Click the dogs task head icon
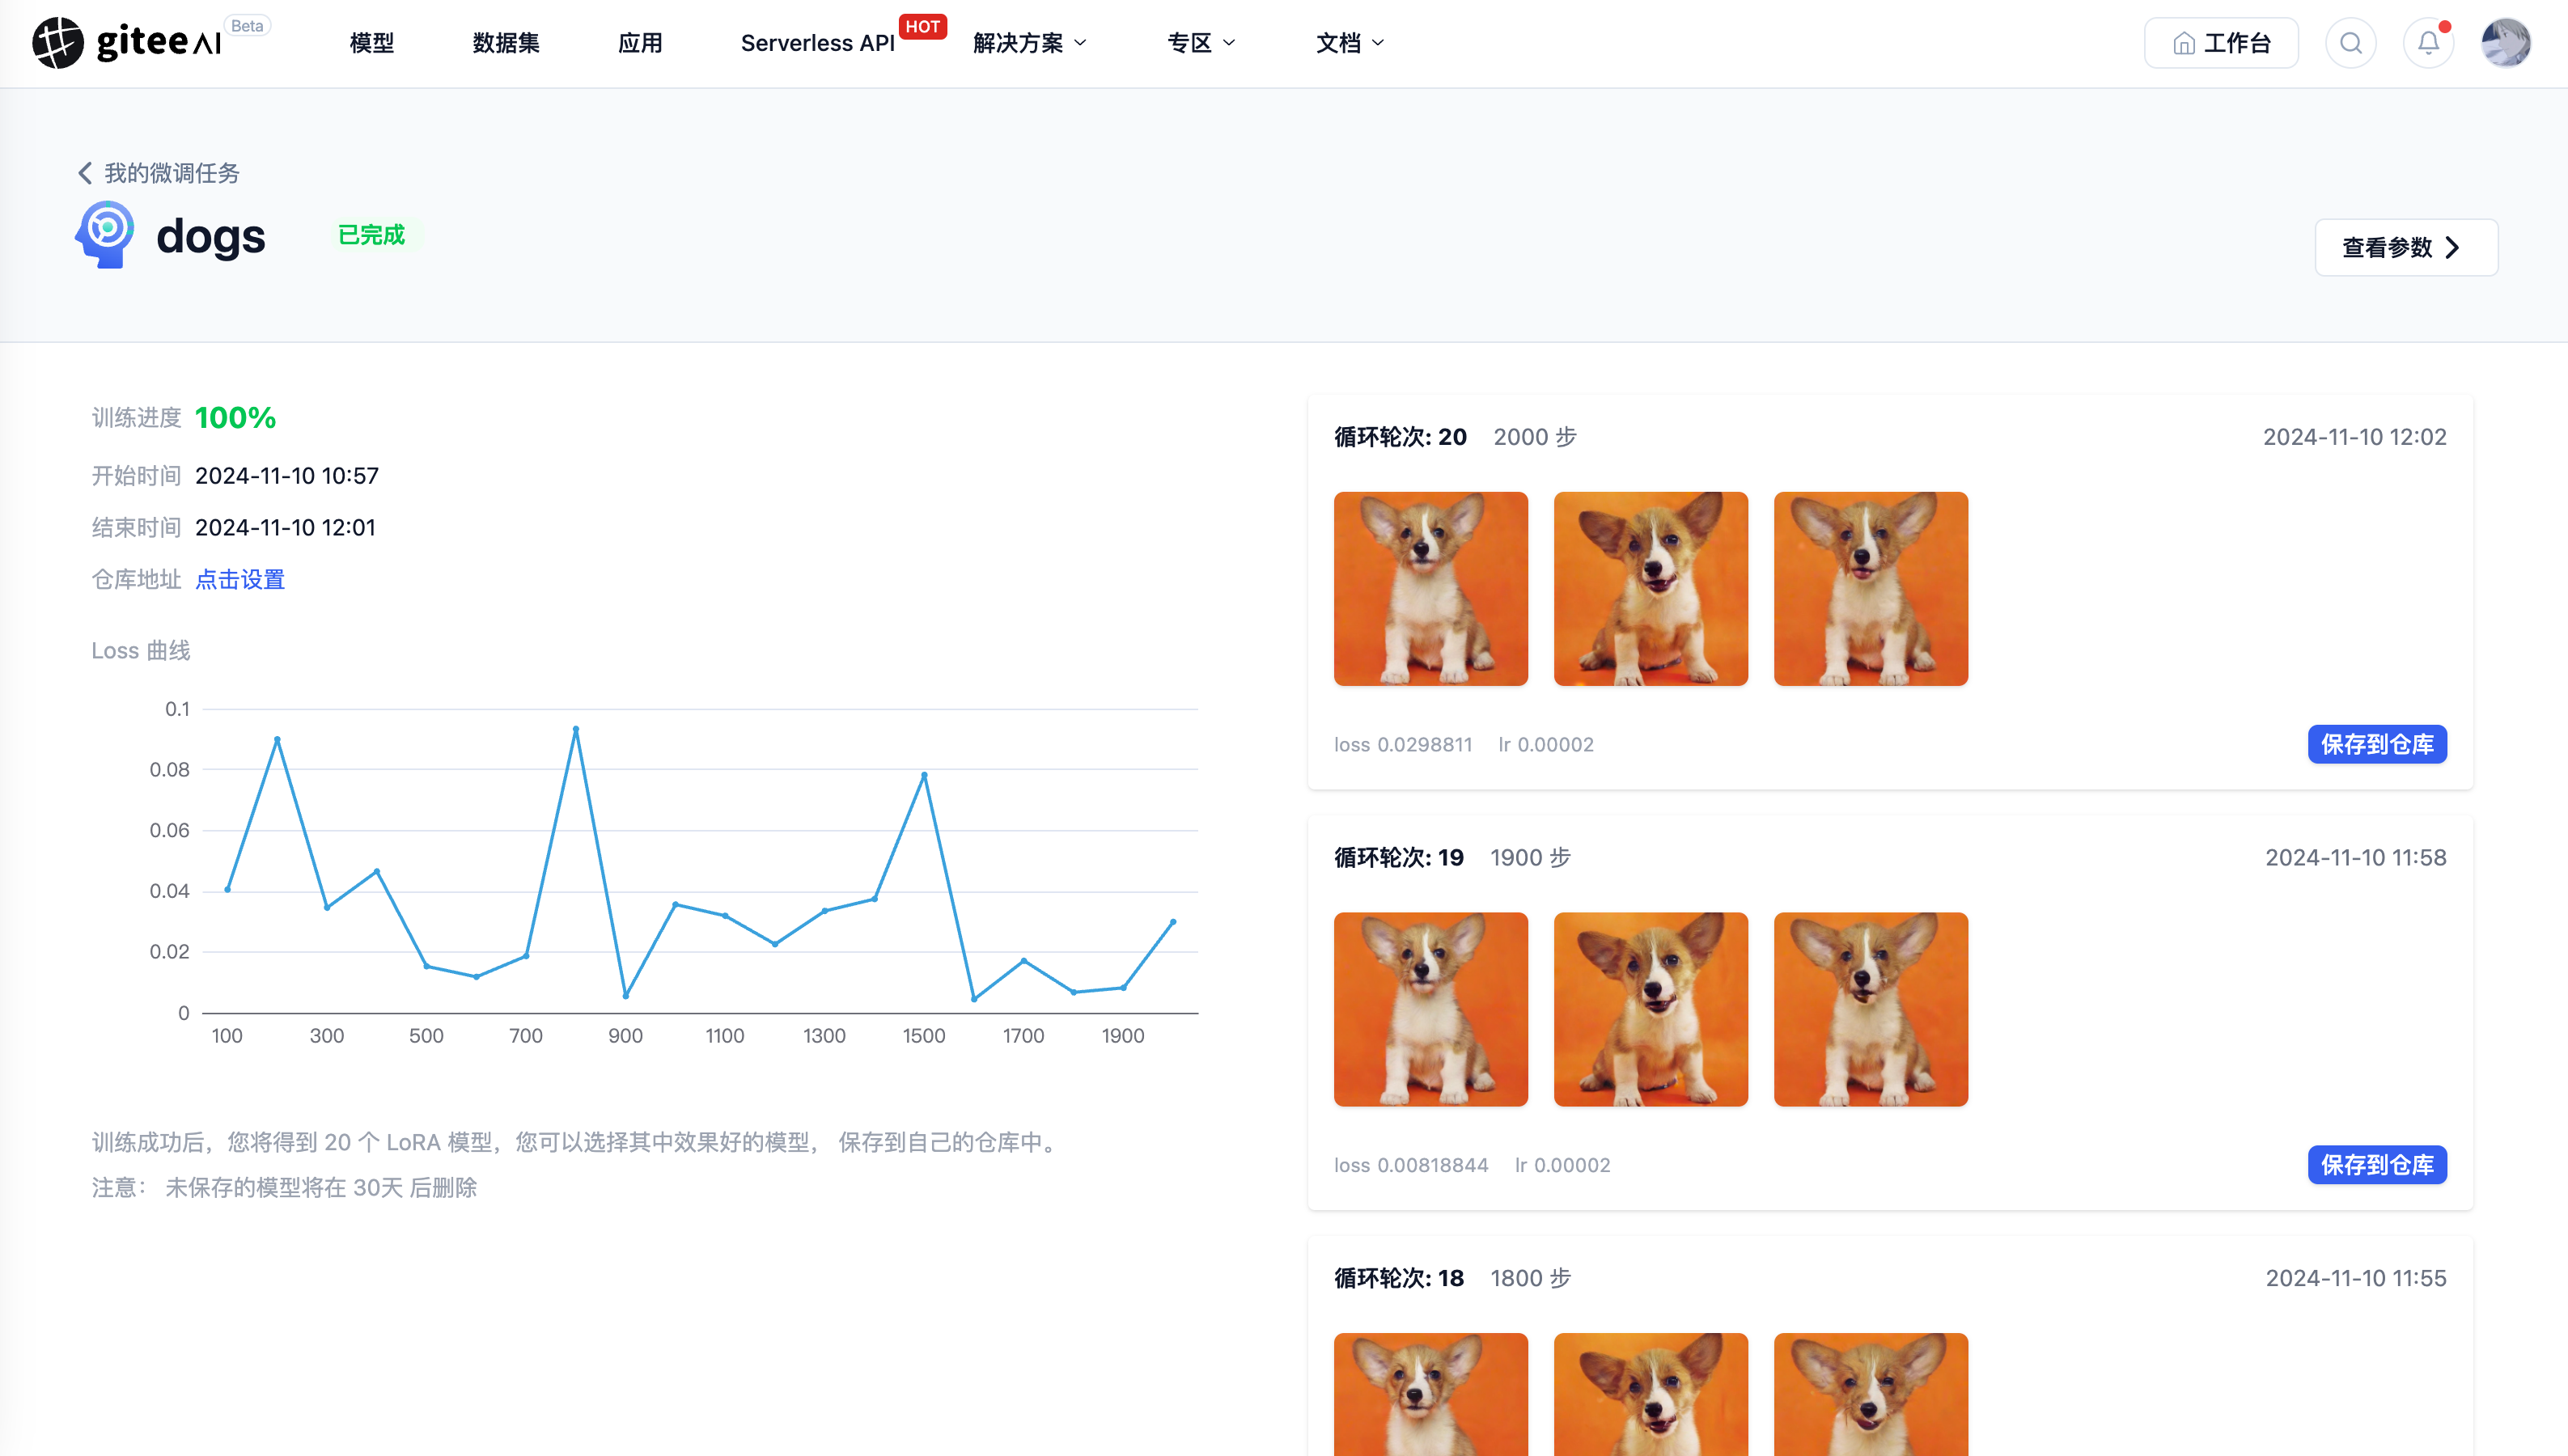This screenshot has height=1456, width=2568. tap(105, 235)
